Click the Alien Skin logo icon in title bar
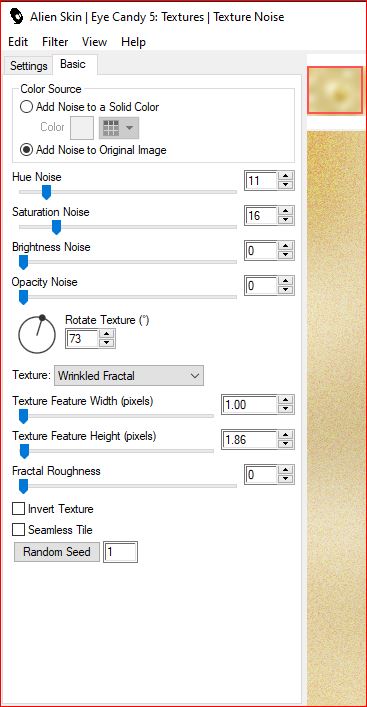Viewport: 367px width, 707px height. [x=16, y=17]
